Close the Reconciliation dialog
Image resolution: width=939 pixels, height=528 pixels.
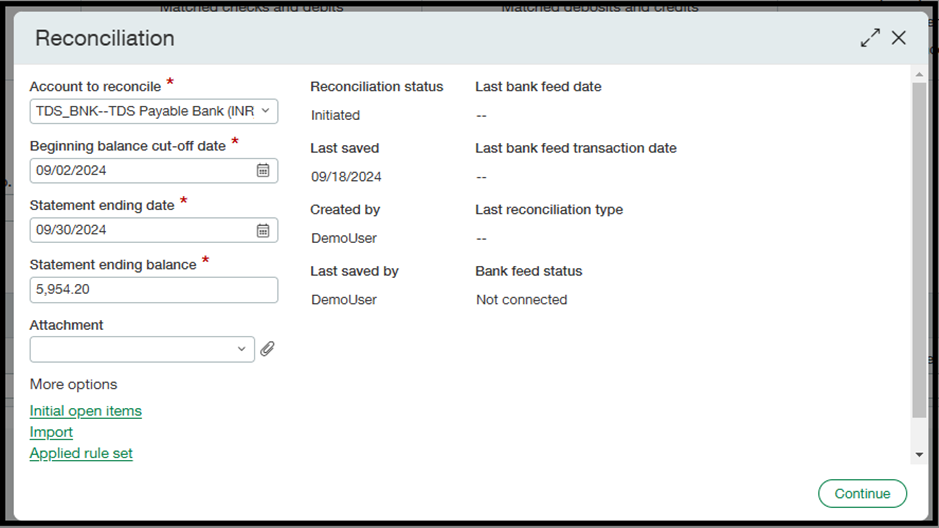[x=899, y=38]
